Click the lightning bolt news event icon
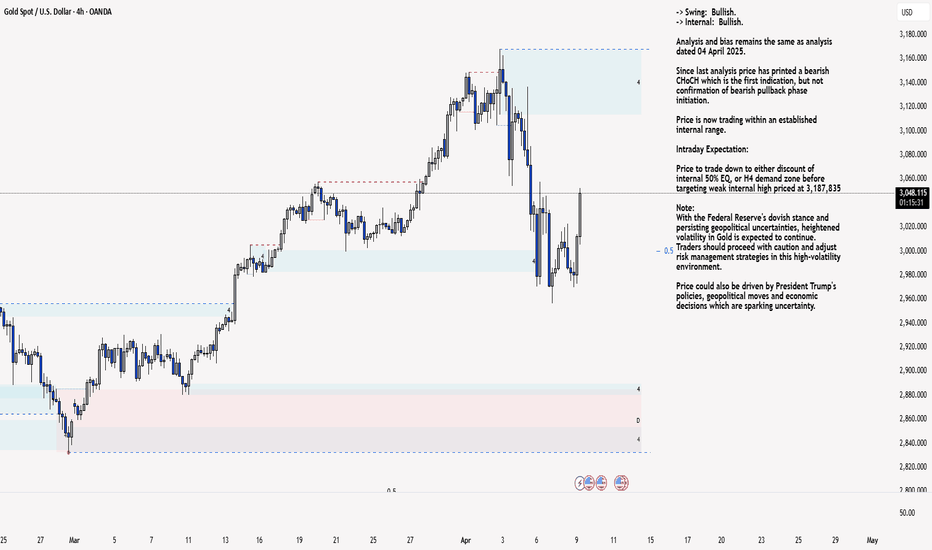932x550 pixels. (580, 483)
